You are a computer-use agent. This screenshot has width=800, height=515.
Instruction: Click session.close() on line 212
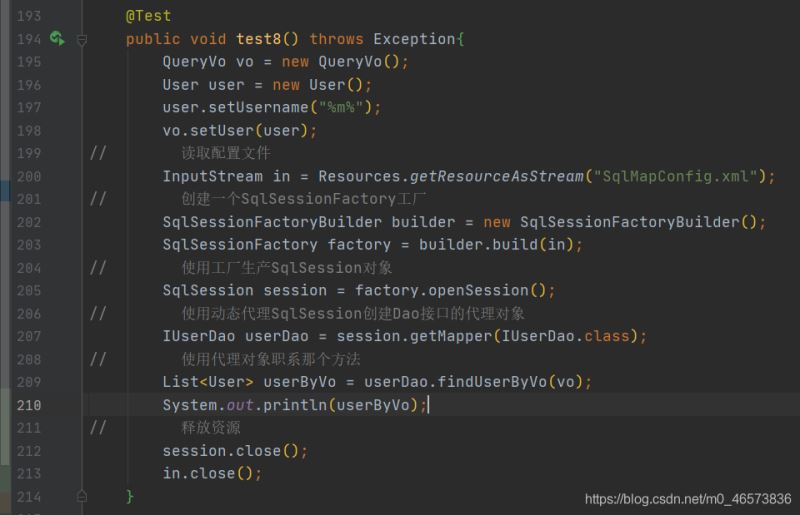[235, 451]
